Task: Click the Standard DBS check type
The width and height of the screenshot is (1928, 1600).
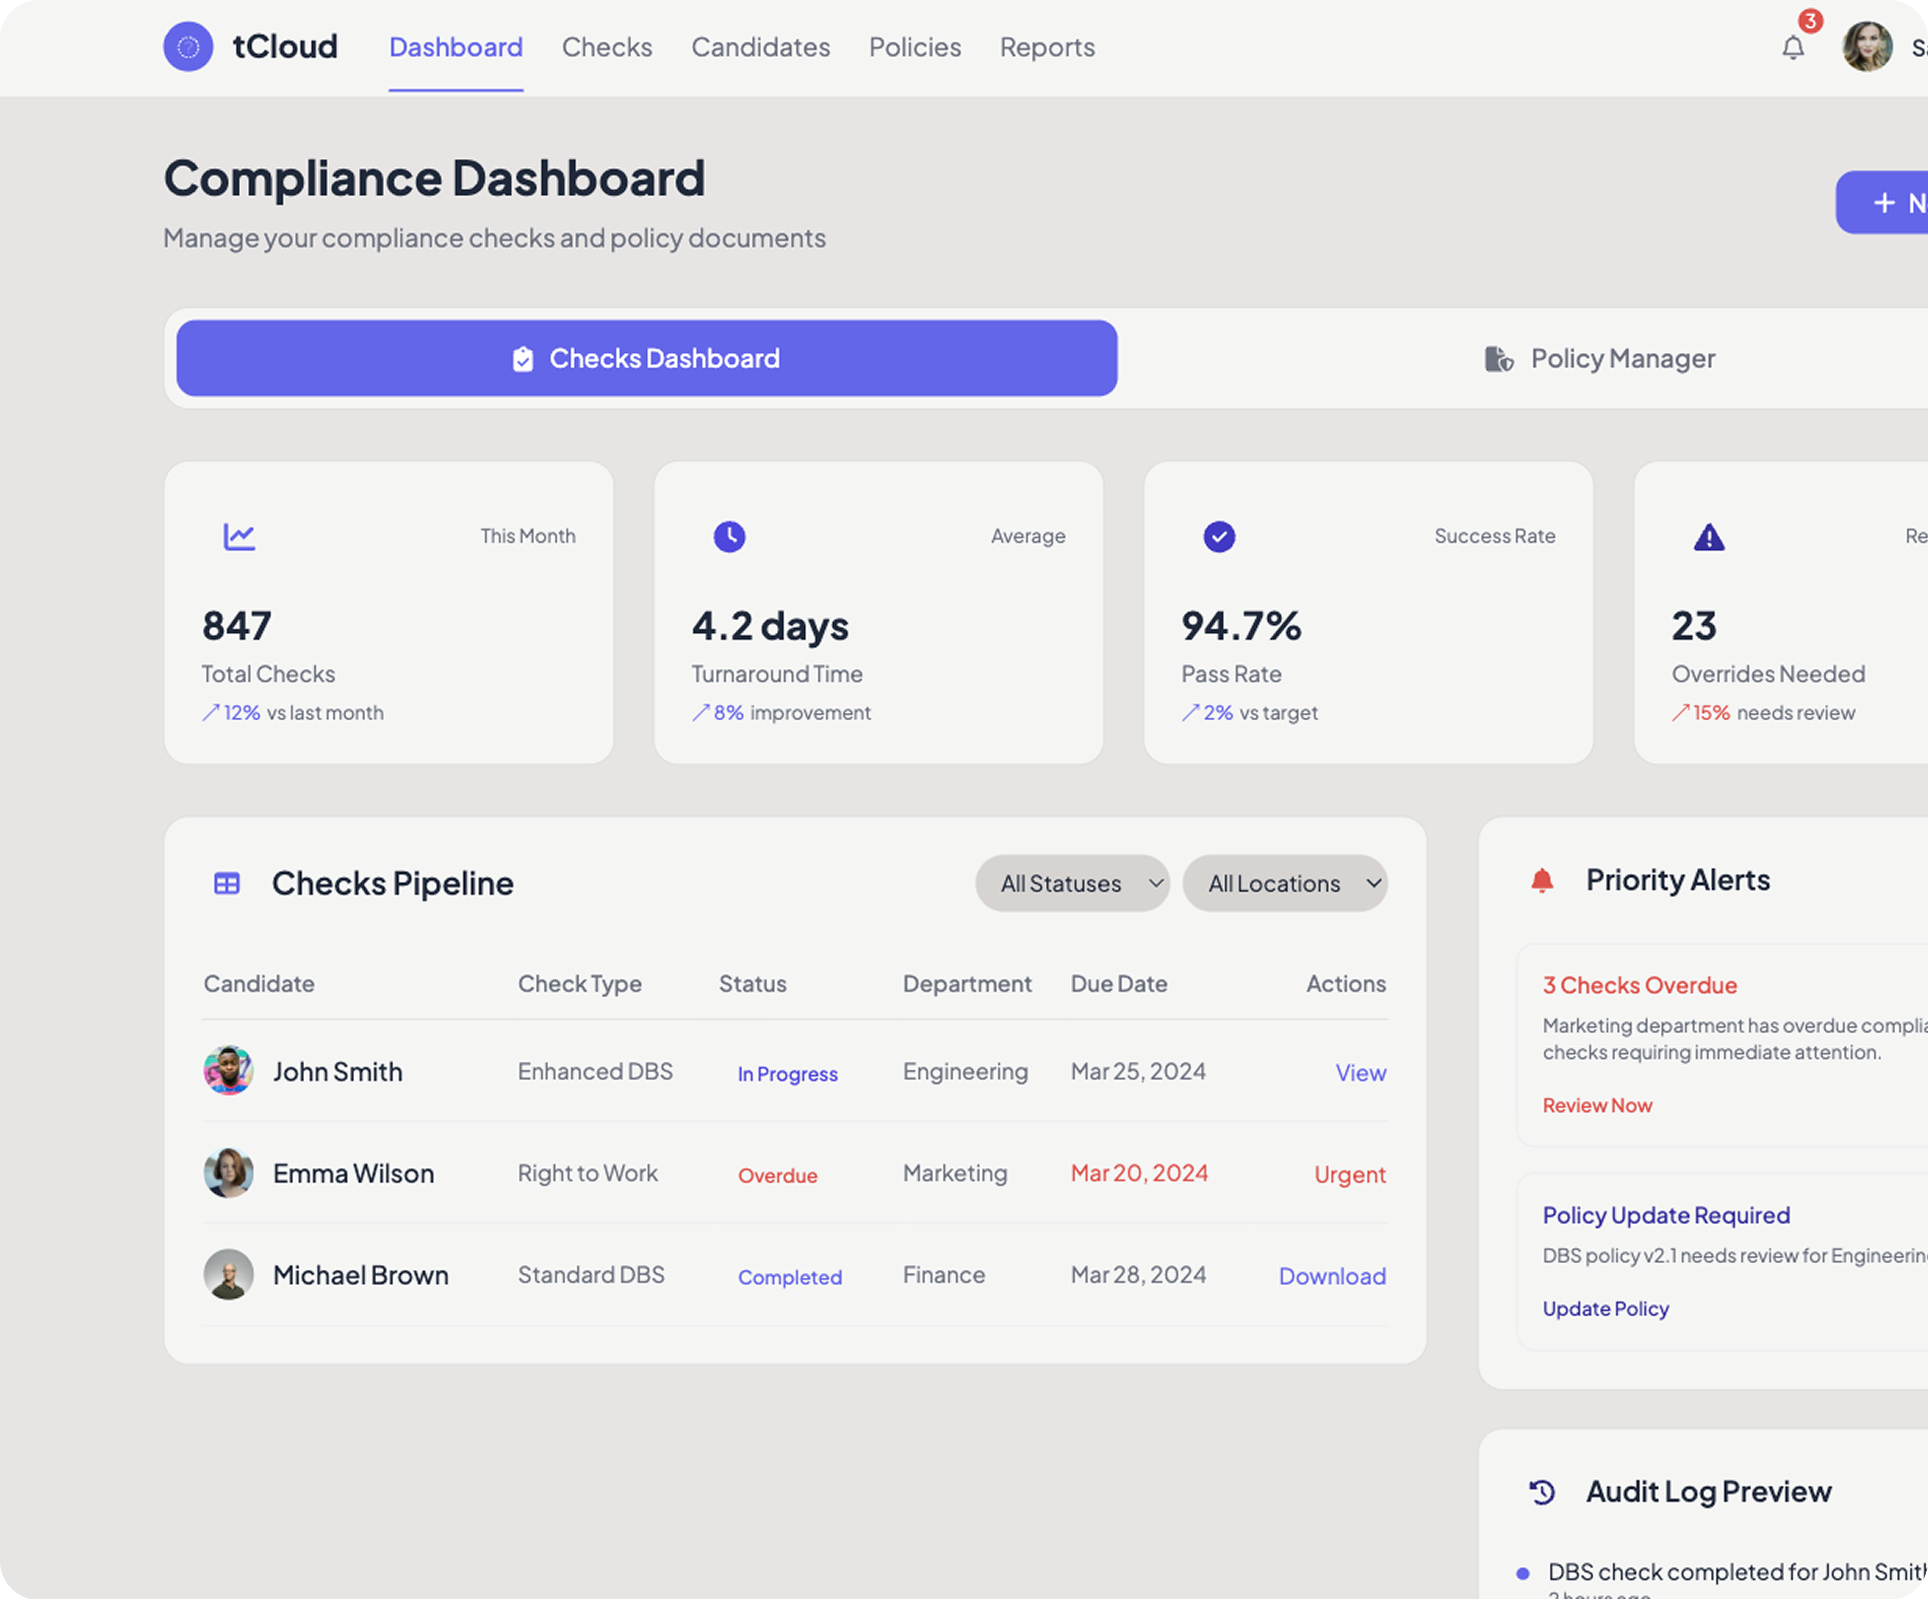Action: pyautogui.click(x=591, y=1276)
